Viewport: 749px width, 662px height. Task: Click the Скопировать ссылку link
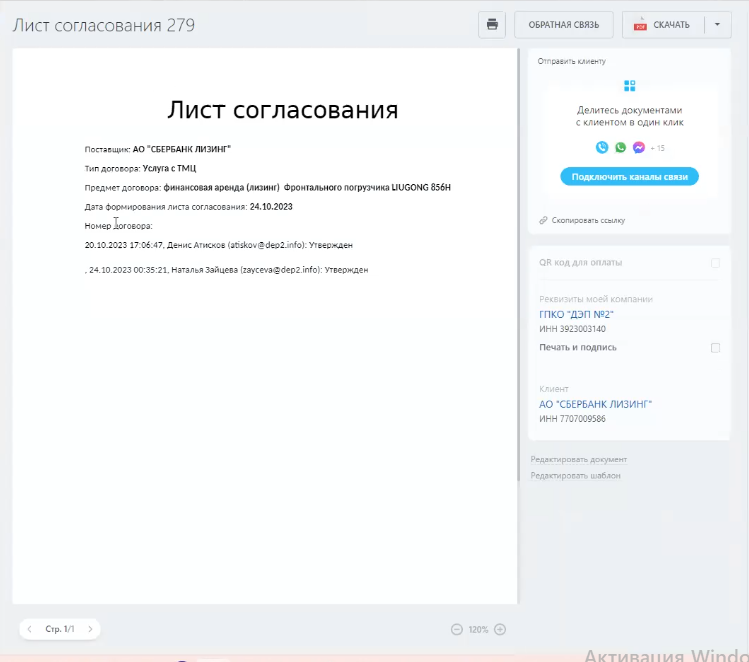[x=588, y=220]
